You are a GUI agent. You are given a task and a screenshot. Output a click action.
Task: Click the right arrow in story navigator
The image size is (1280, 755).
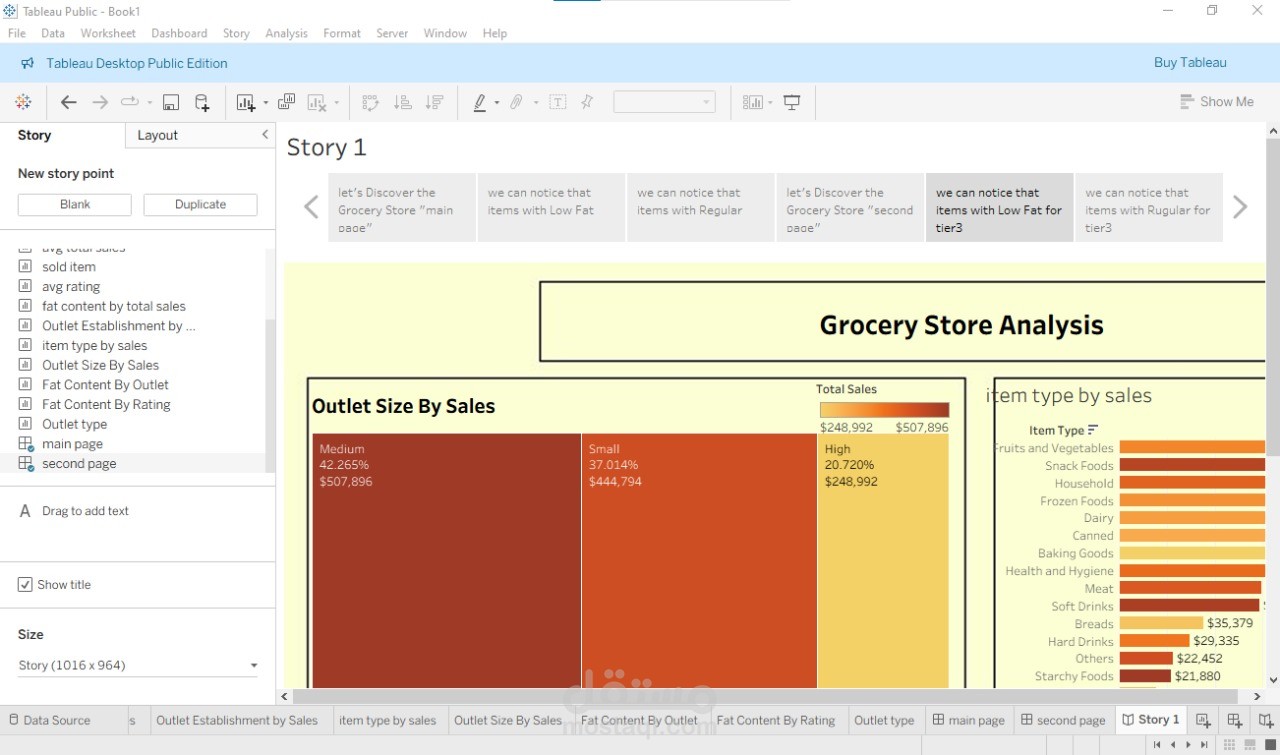1240,206
